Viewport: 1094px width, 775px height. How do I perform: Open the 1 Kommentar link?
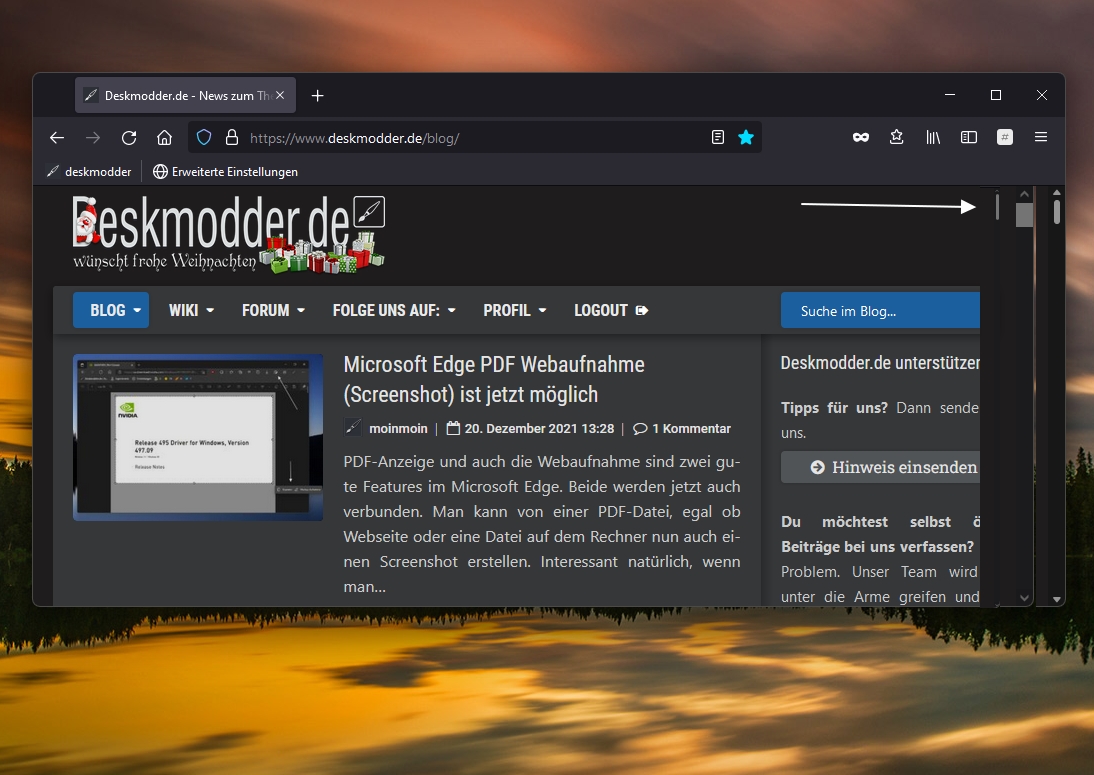coord(682,428)
